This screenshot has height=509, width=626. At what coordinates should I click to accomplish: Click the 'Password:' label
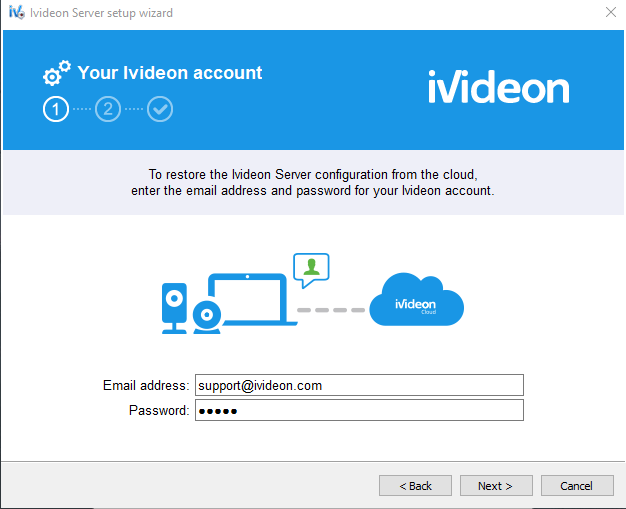(159, 410)
